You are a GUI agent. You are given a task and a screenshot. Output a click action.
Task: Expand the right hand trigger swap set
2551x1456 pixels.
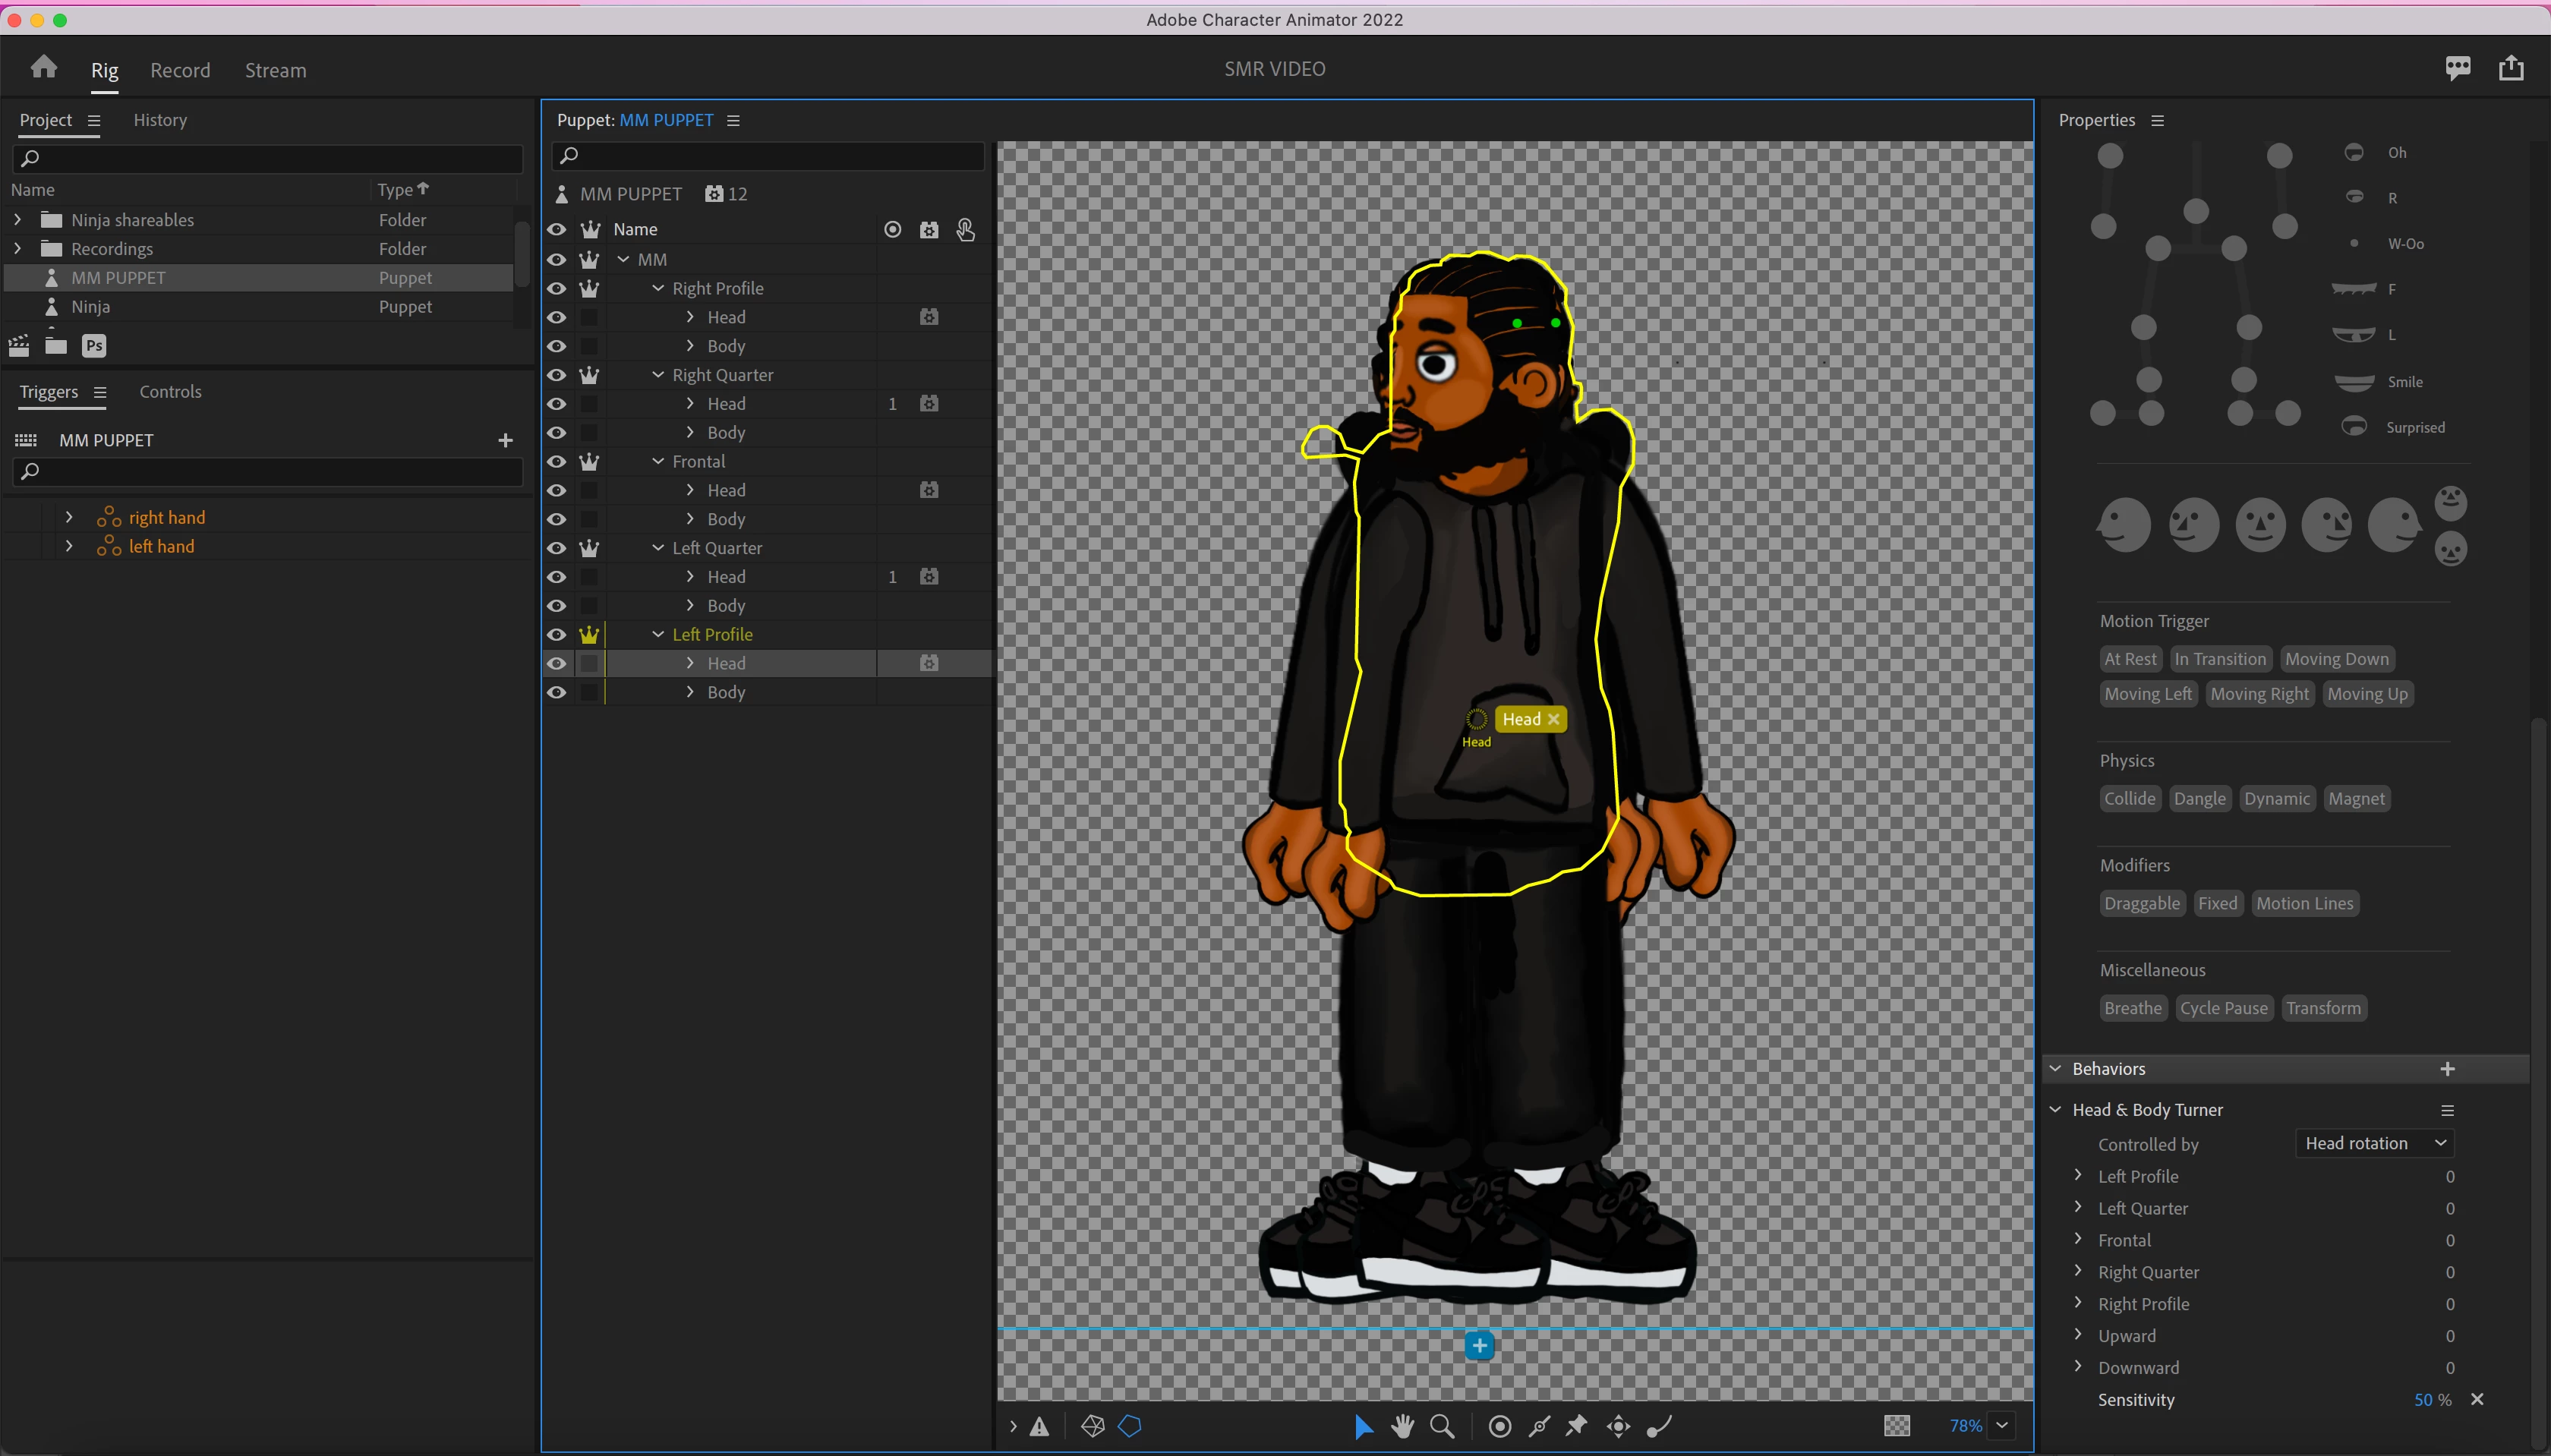(x=69, y=517)
